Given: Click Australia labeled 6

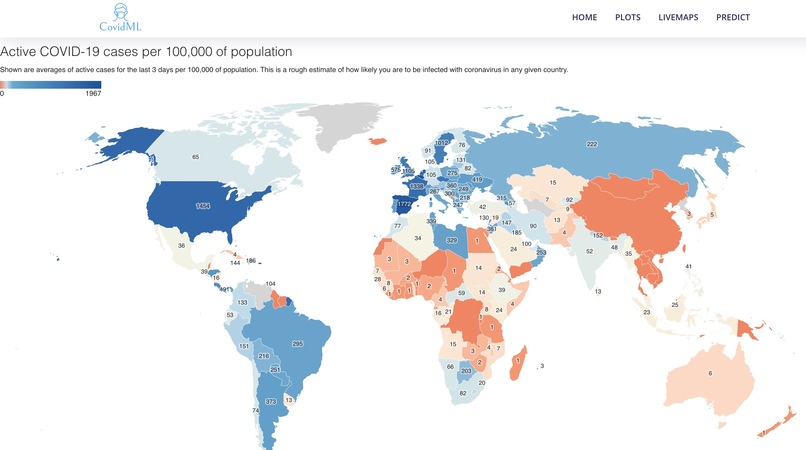Looking at the screenshot, I should pyautogui.click(x=710, y=373).
